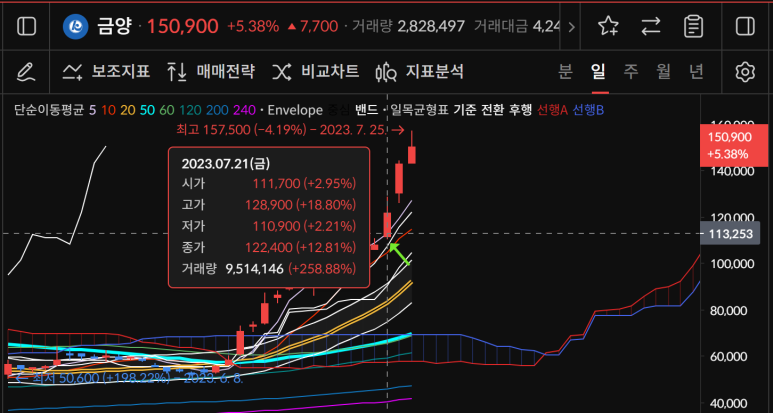
Task: Toggle 선행A span legend item
Action: pyautogui.click(x=552, y=110)
